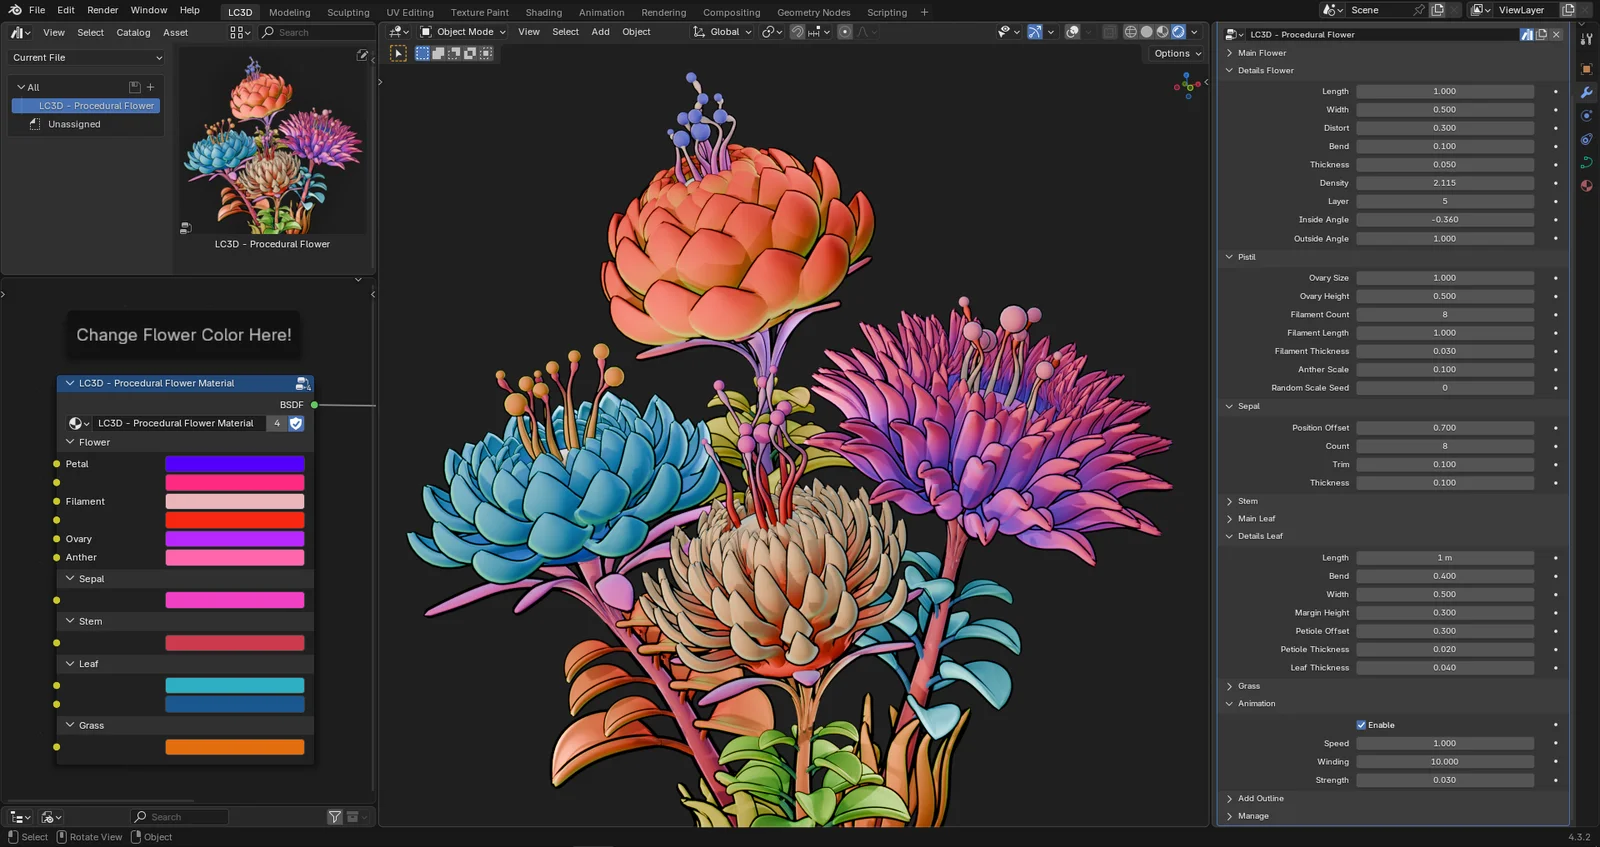Screen dimensions: 1600x847
Task: Toggle the snapping magnet icon
Action: (797, 32)
